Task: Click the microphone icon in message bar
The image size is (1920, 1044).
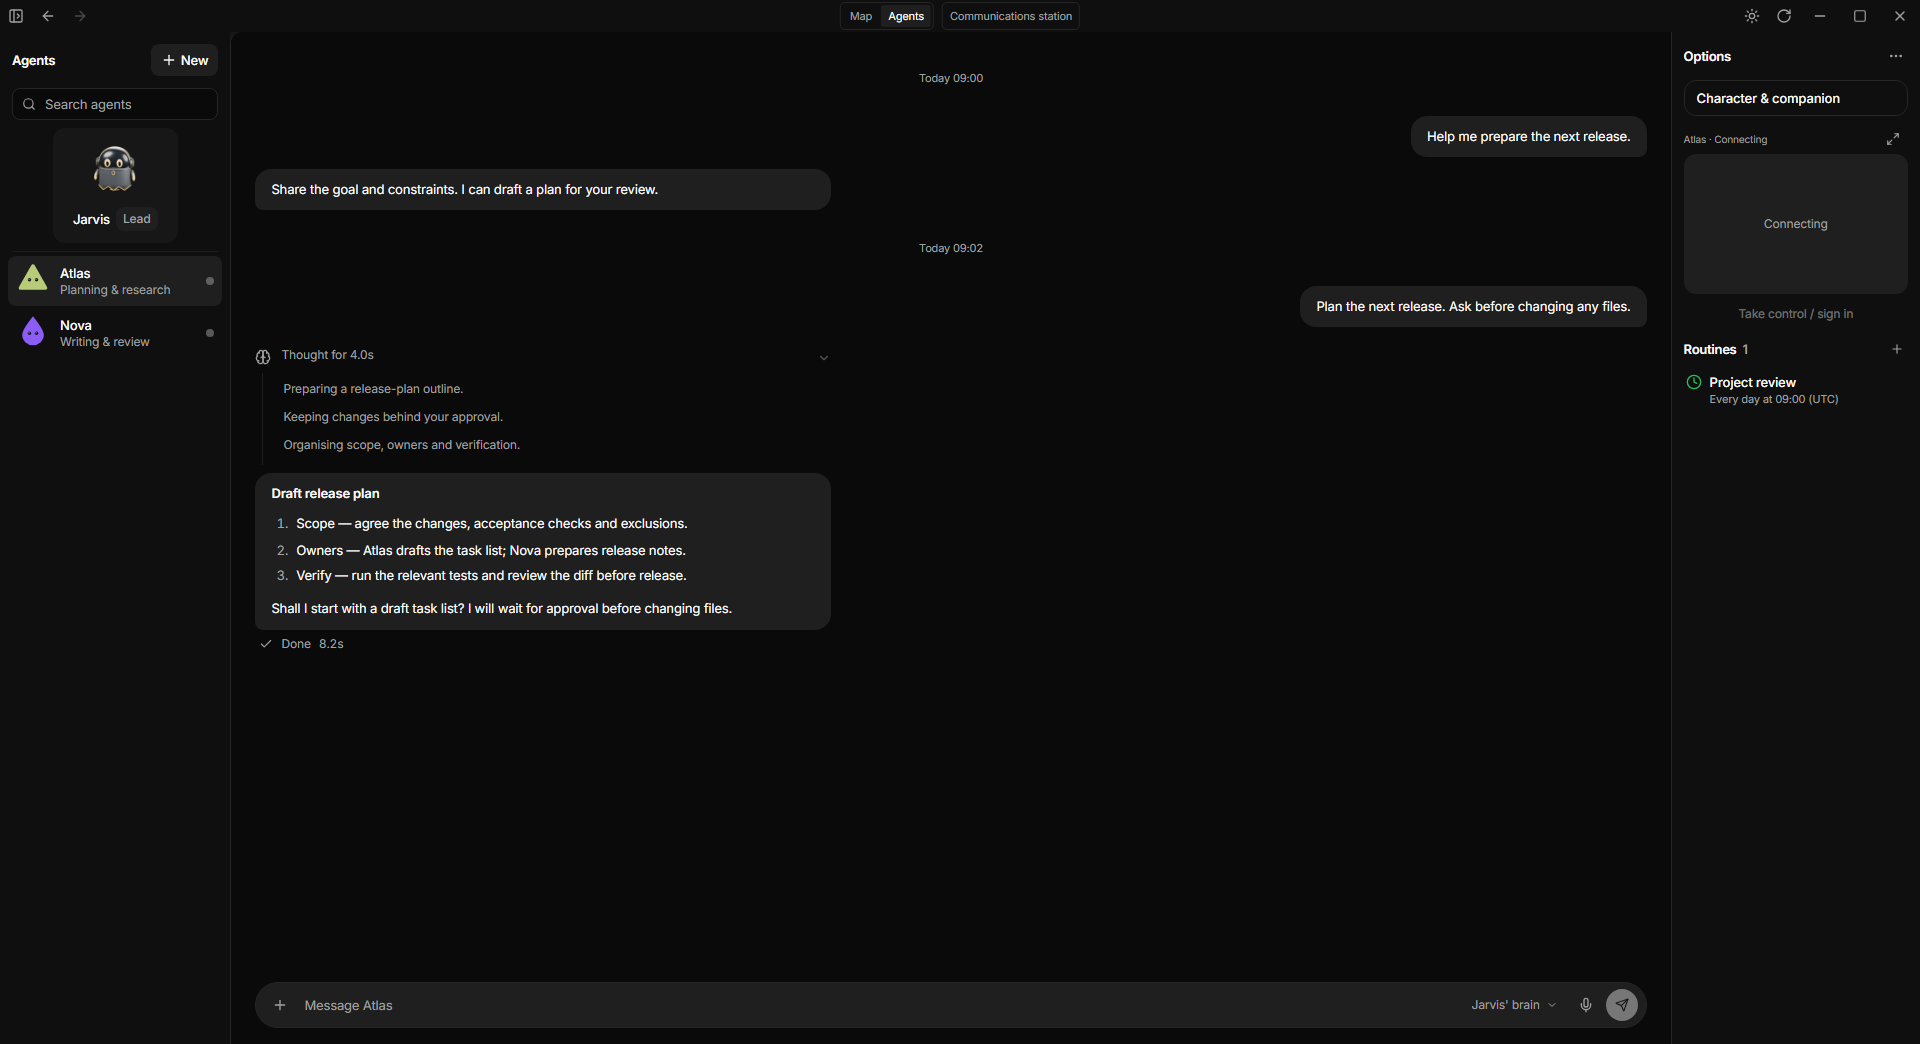Action: 1586,1005
